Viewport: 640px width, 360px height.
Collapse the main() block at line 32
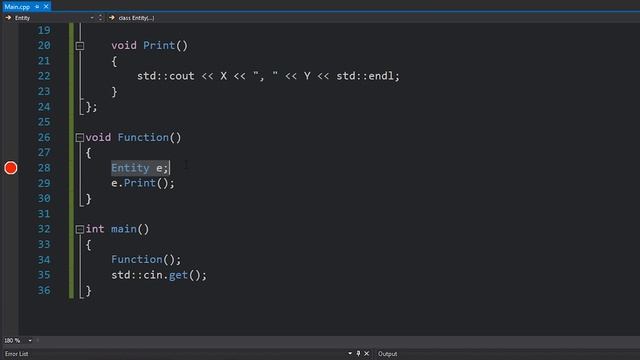point(80,229)
